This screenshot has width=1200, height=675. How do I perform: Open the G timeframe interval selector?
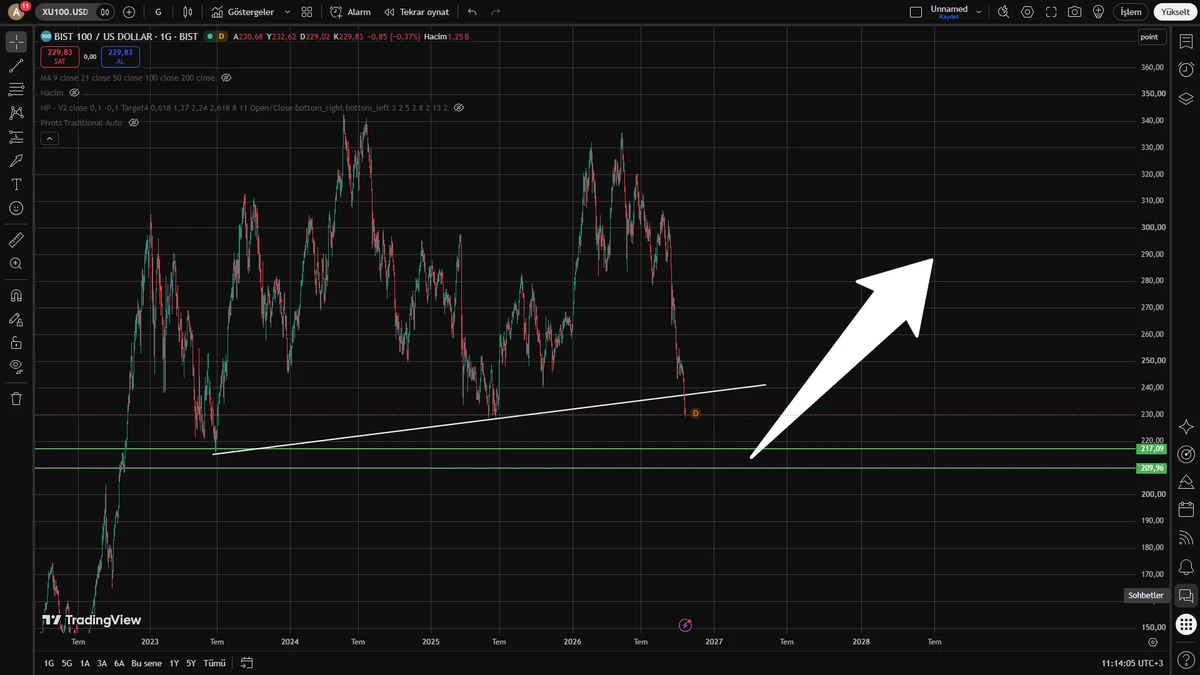tap(158, 12)
